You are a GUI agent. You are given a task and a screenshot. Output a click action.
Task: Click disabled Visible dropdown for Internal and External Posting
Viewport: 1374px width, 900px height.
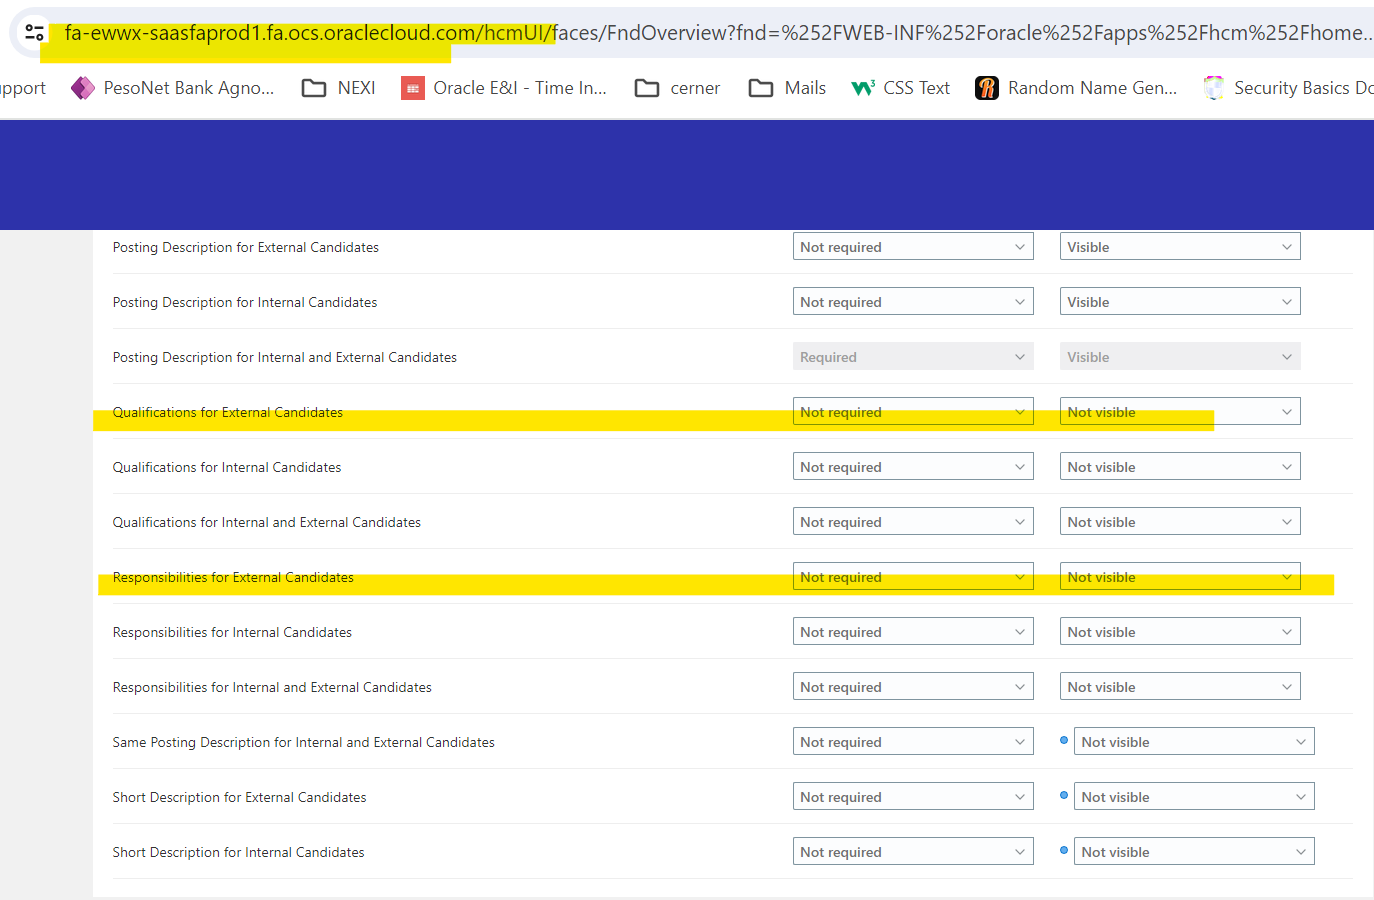[1180, 357]
